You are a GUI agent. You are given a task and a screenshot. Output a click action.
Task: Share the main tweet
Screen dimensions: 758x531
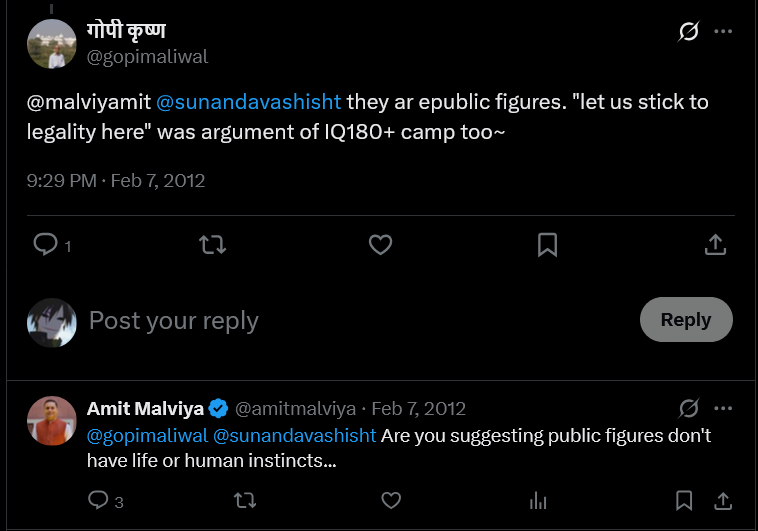pos(715,245)
